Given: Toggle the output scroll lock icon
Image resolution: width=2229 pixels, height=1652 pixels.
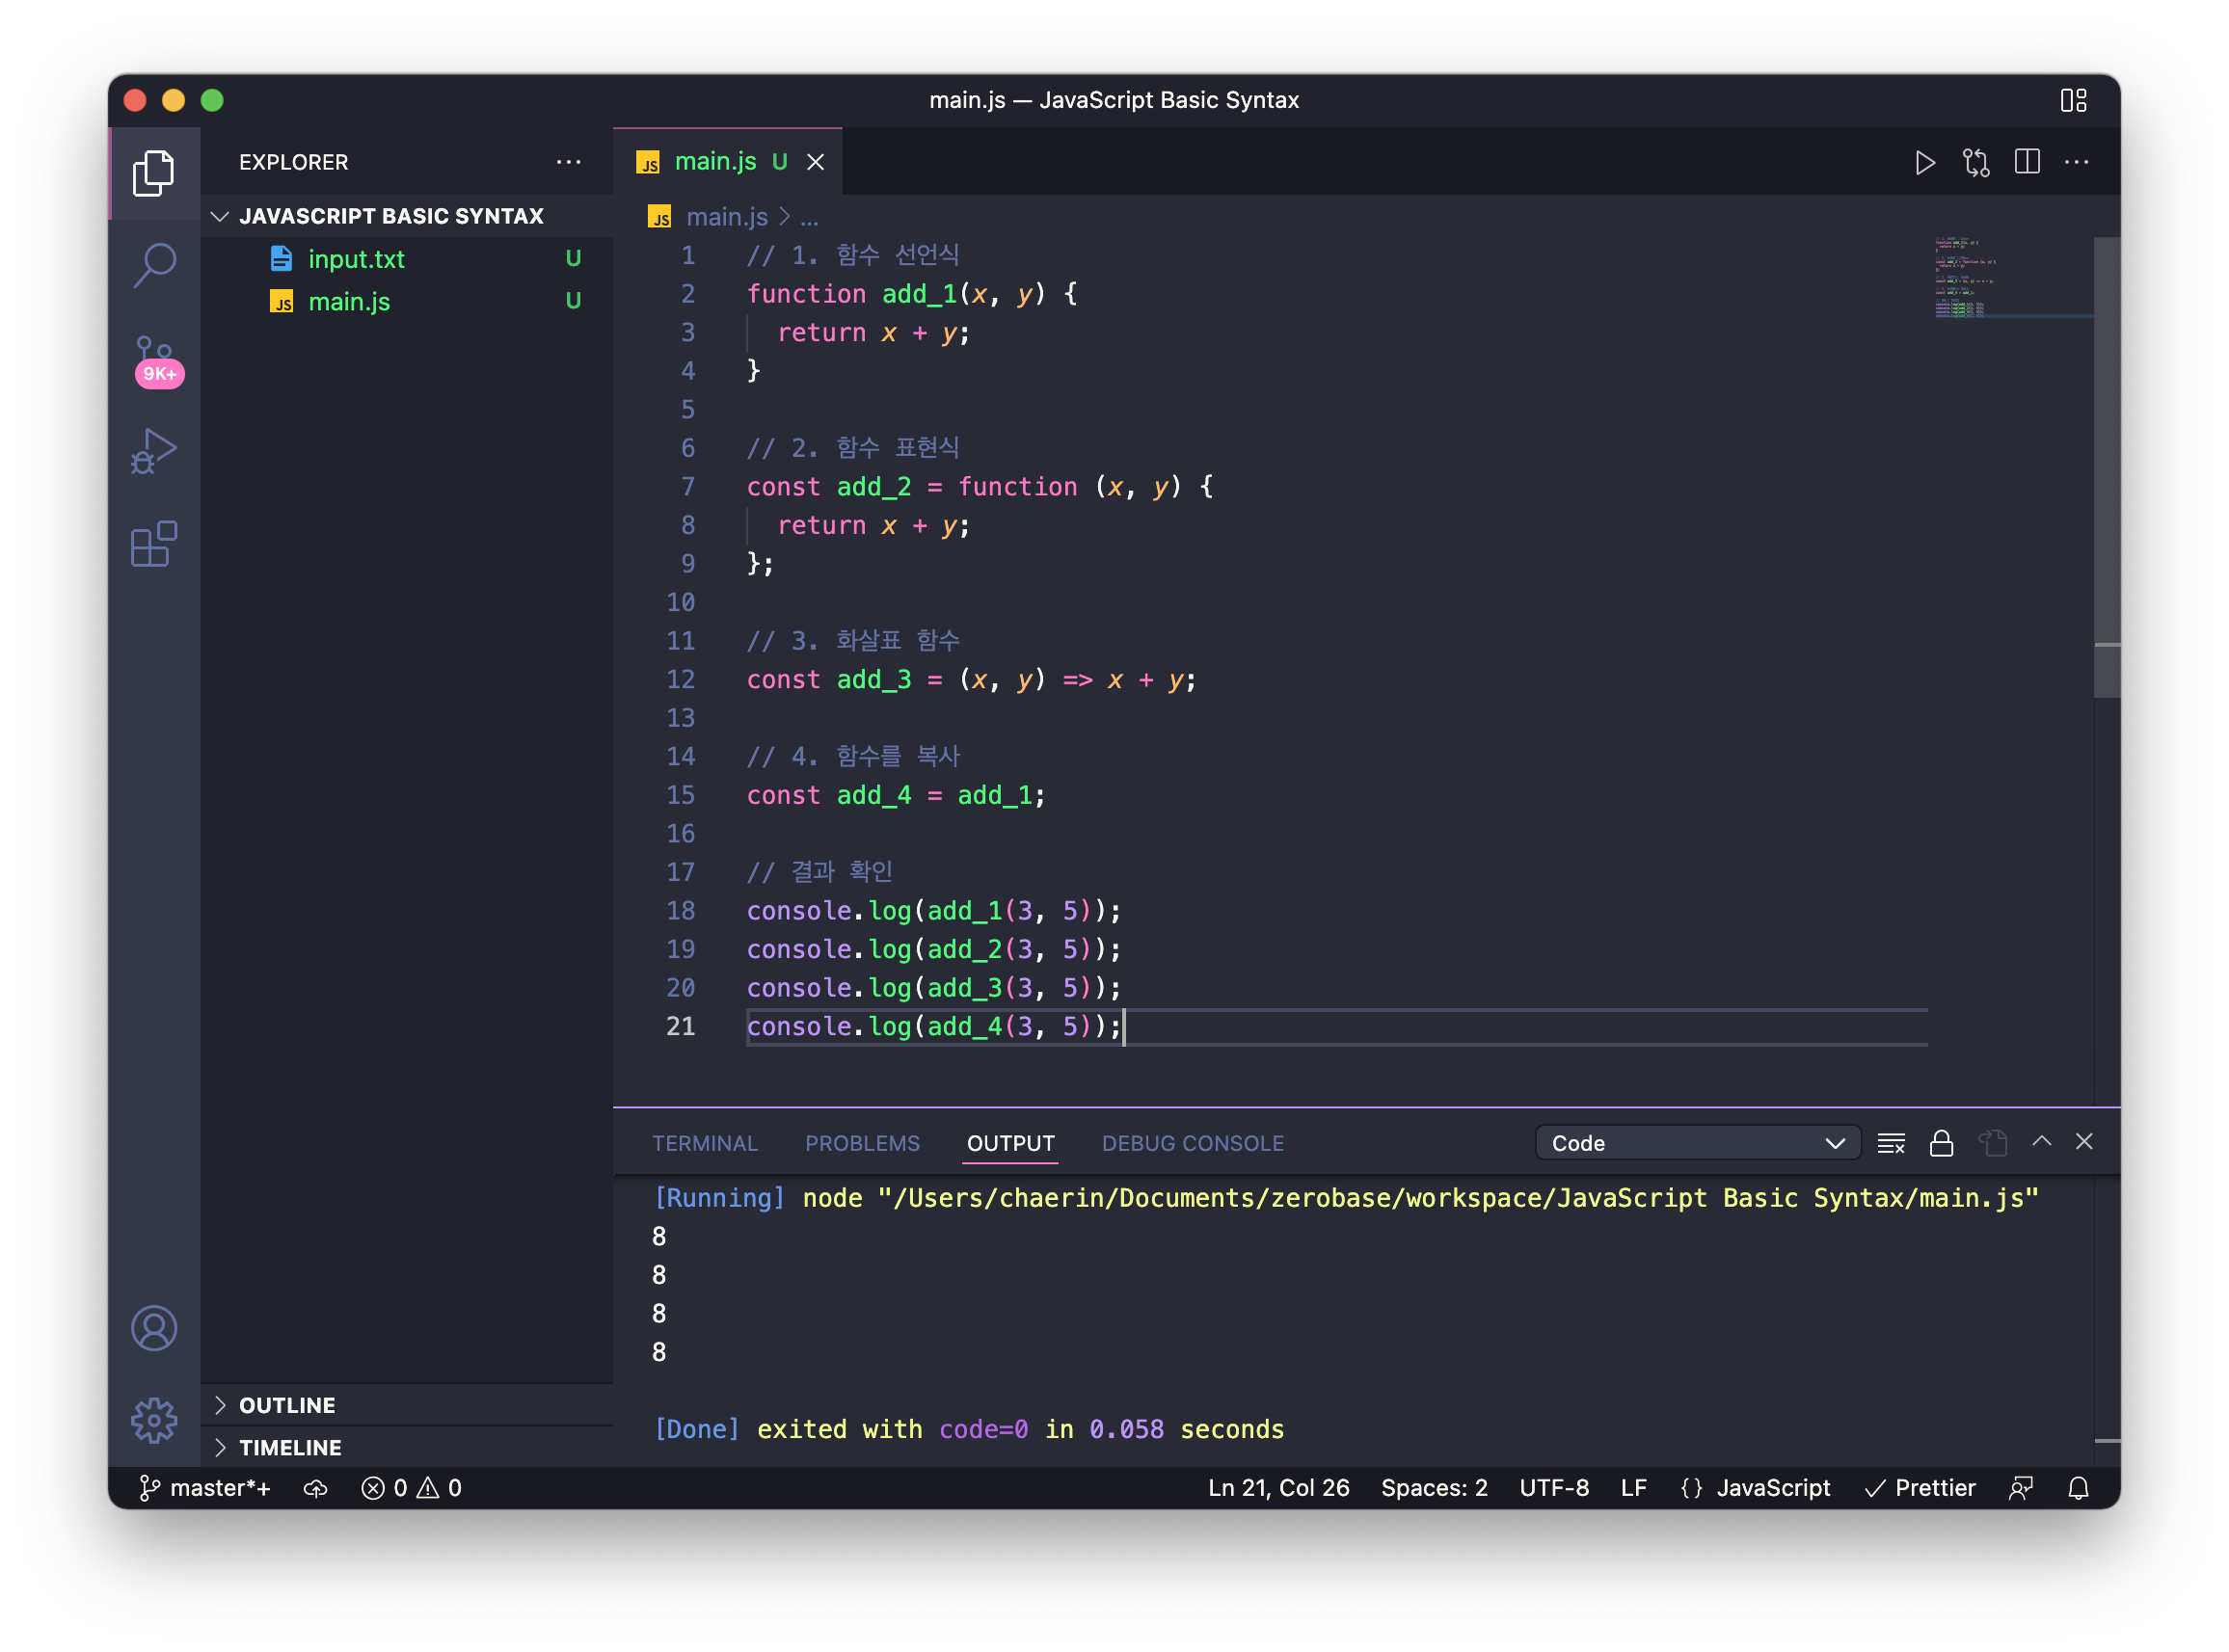Looking at the screenshot, I should click(1941, 1143).
